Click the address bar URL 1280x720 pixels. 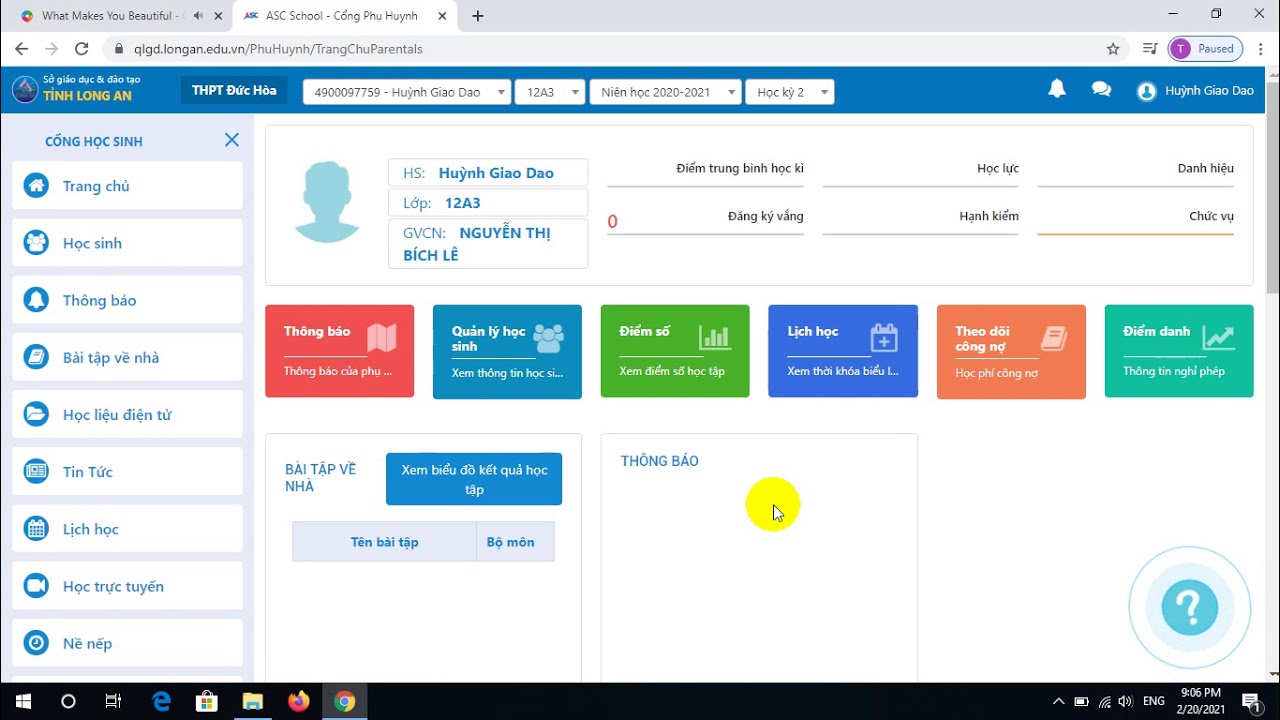(x=278, y=48)
